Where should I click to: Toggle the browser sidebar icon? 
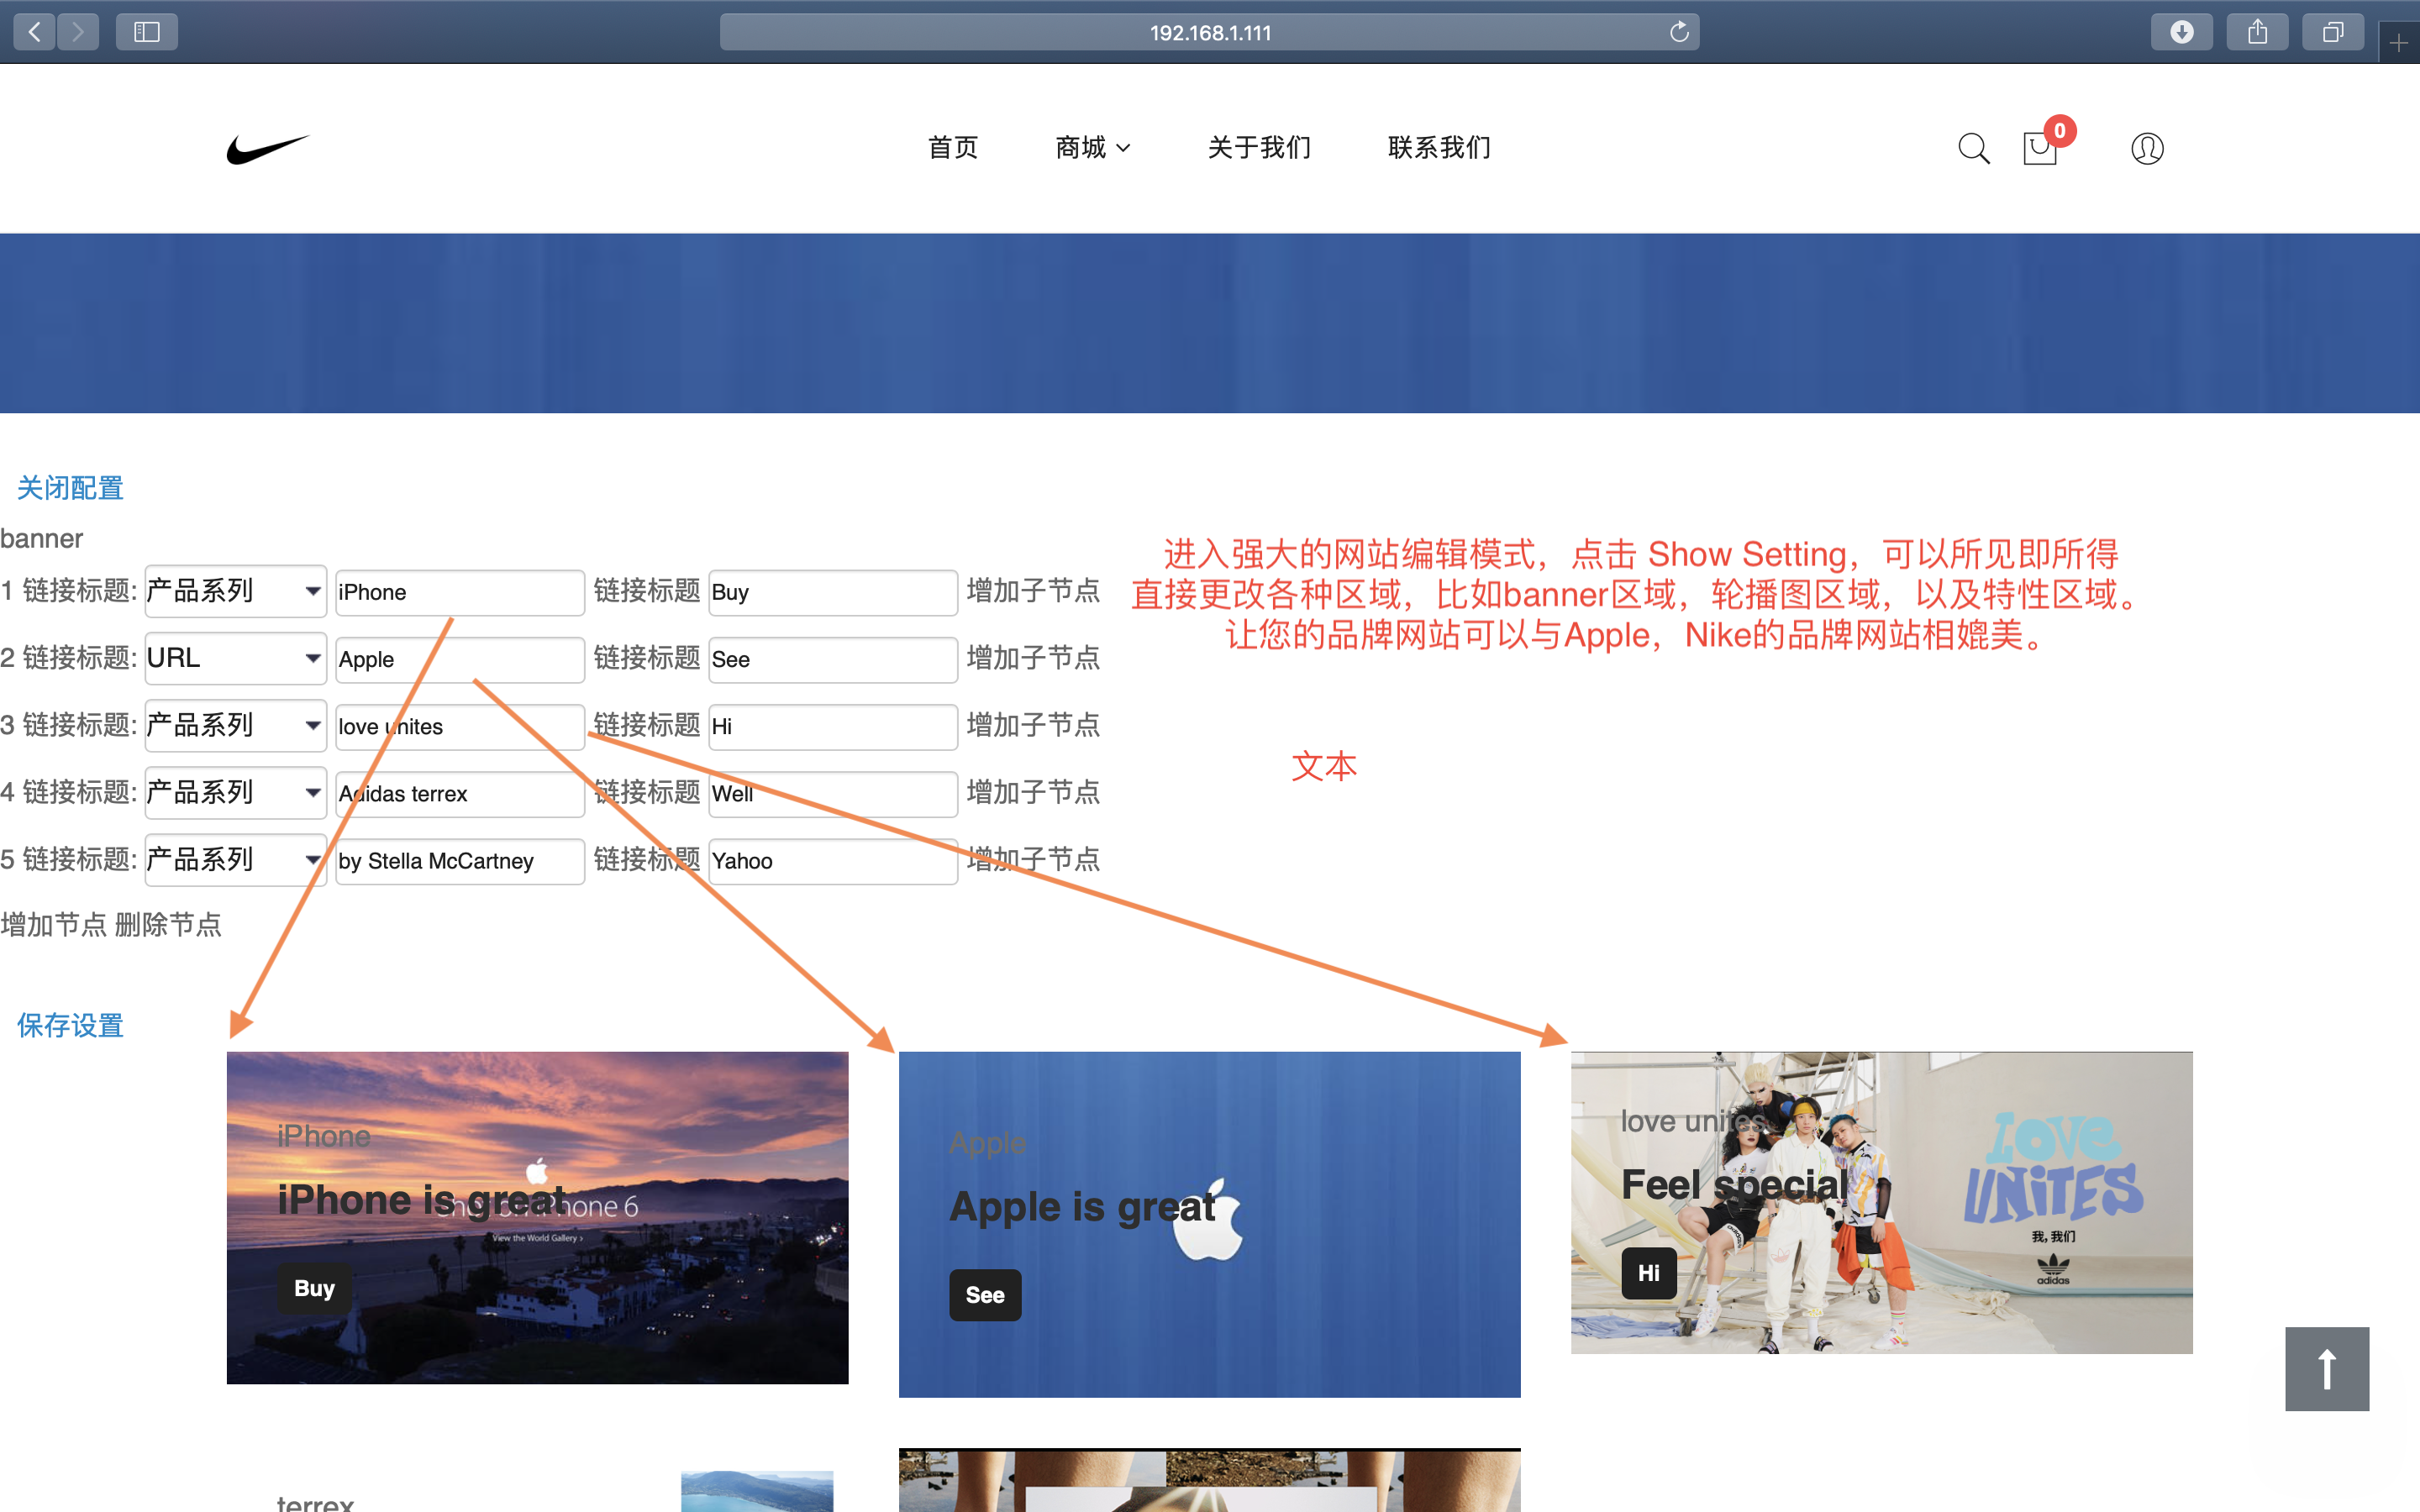tap(147, 32)
